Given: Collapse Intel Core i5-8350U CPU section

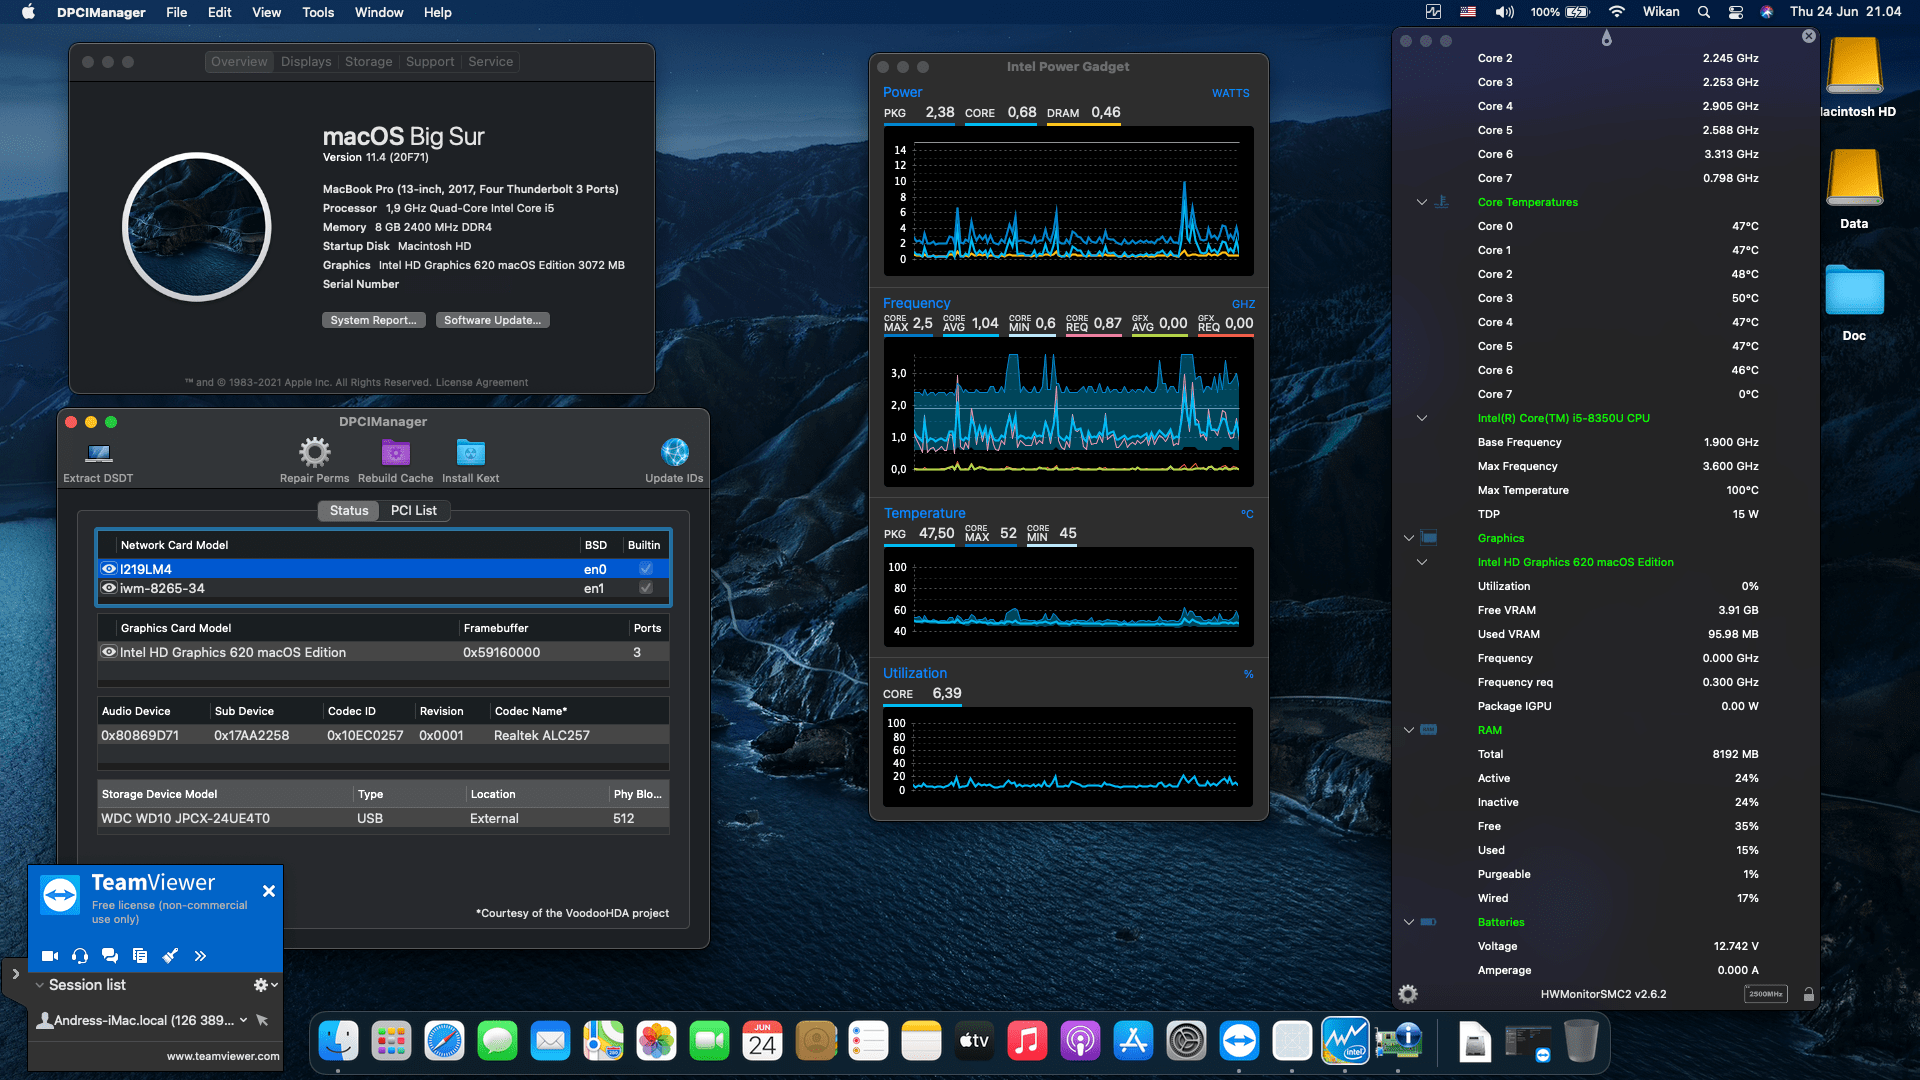Looking at the screenshot, I should point(1421,418).
